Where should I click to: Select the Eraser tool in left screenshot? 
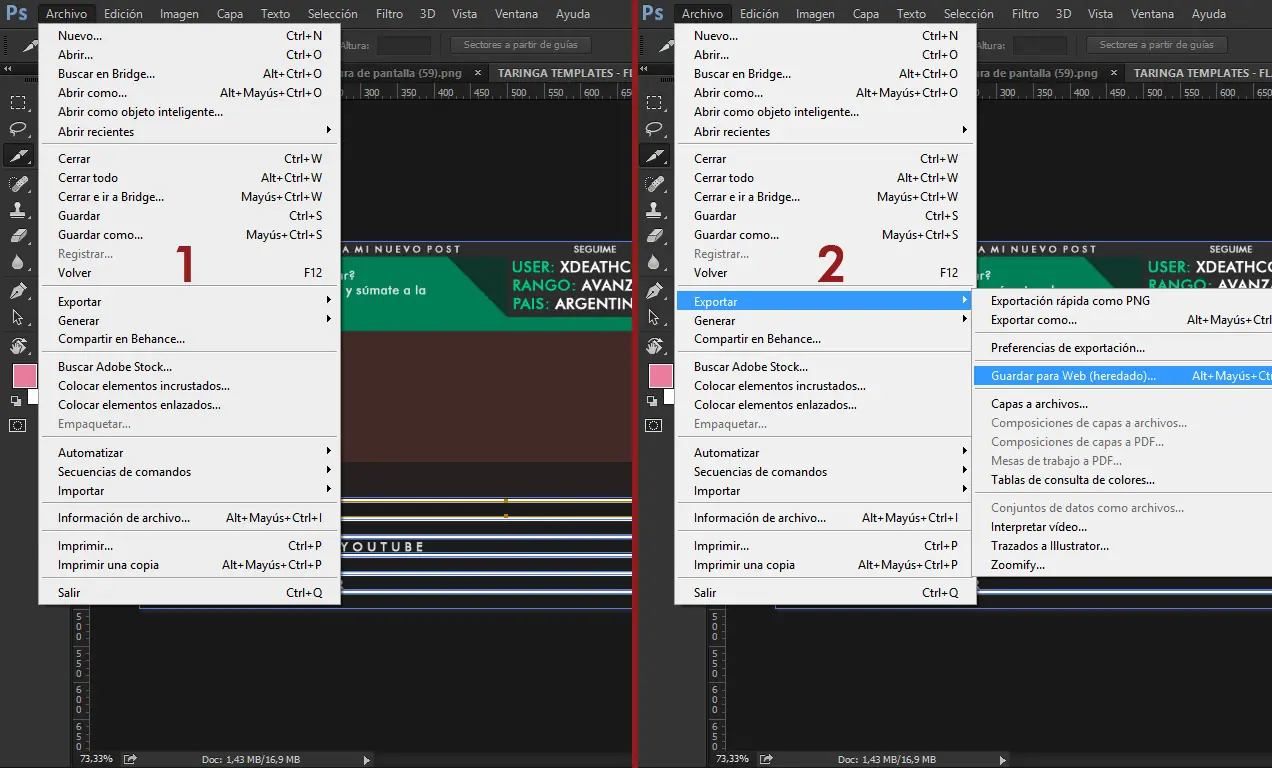pos(18,236)
